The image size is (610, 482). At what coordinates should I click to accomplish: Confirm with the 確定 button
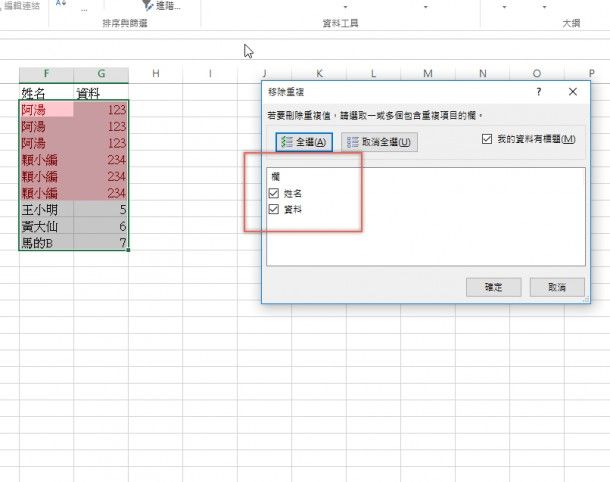tap(494, 287)
